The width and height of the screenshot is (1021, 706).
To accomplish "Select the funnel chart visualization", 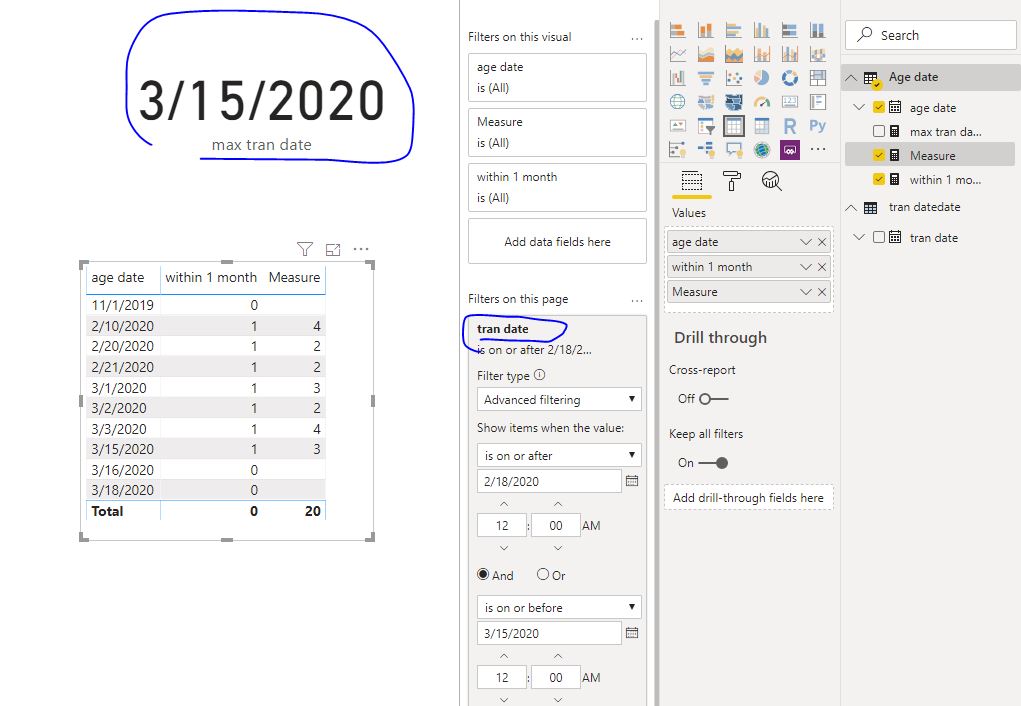I will click(706, 78).
